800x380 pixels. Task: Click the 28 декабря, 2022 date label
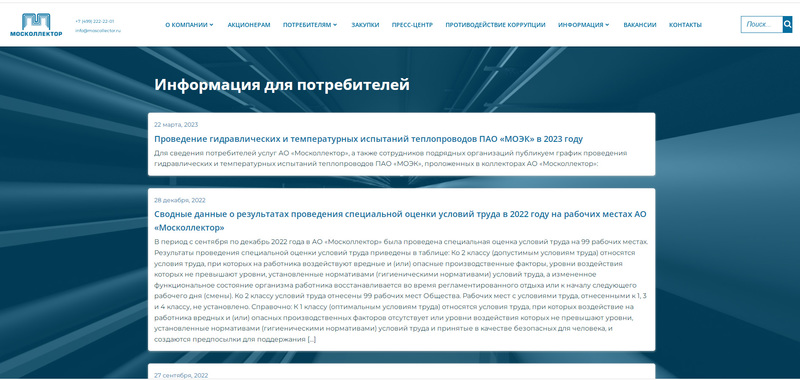pyautogui.click(x=180, y=200)
